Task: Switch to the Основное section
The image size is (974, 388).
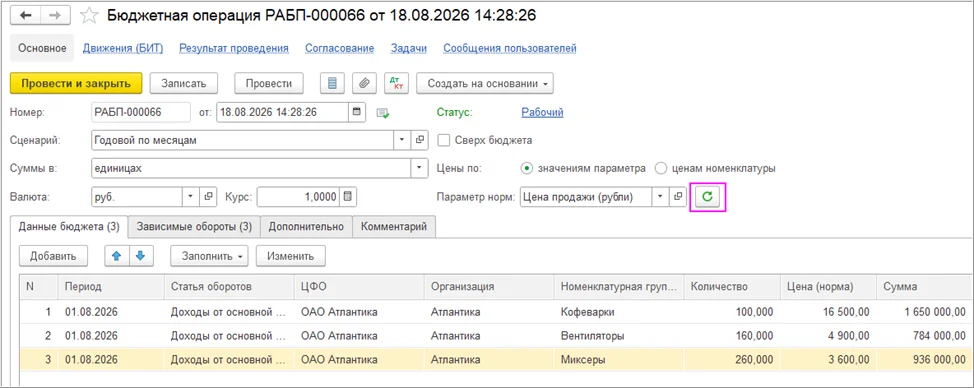Action: [42, 48]
